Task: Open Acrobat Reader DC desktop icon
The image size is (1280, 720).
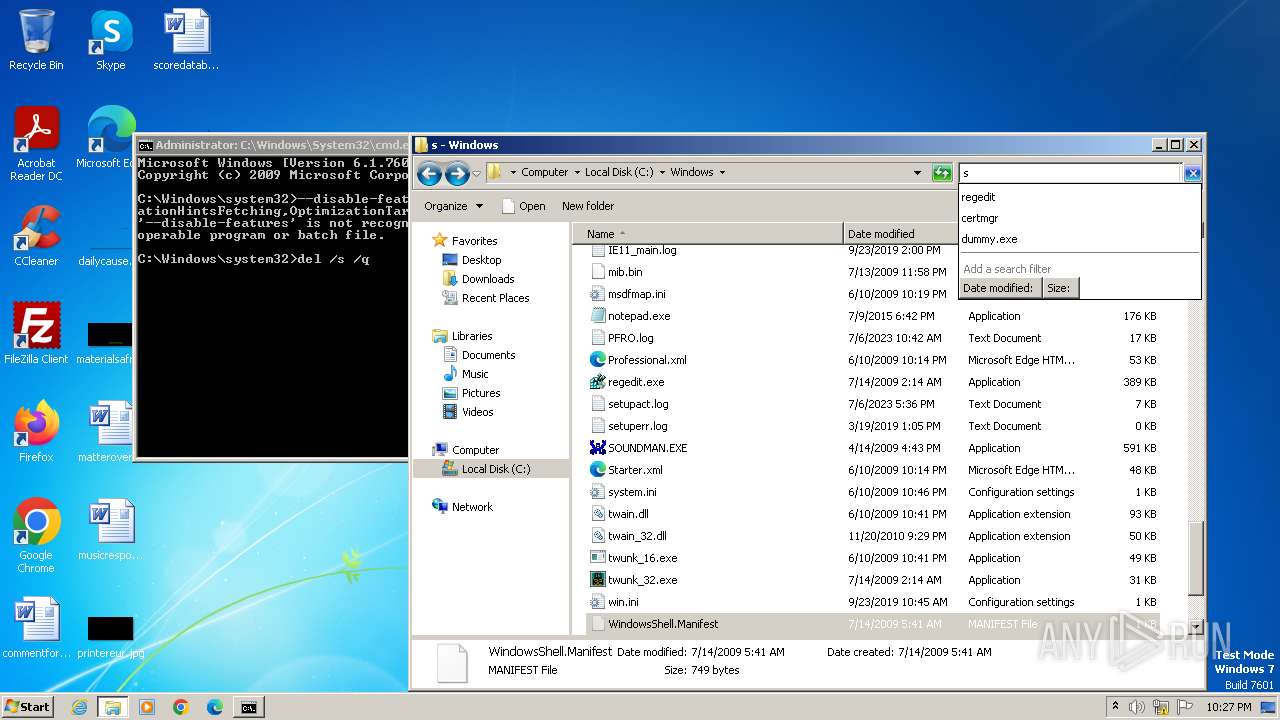Action: (36, 144)
